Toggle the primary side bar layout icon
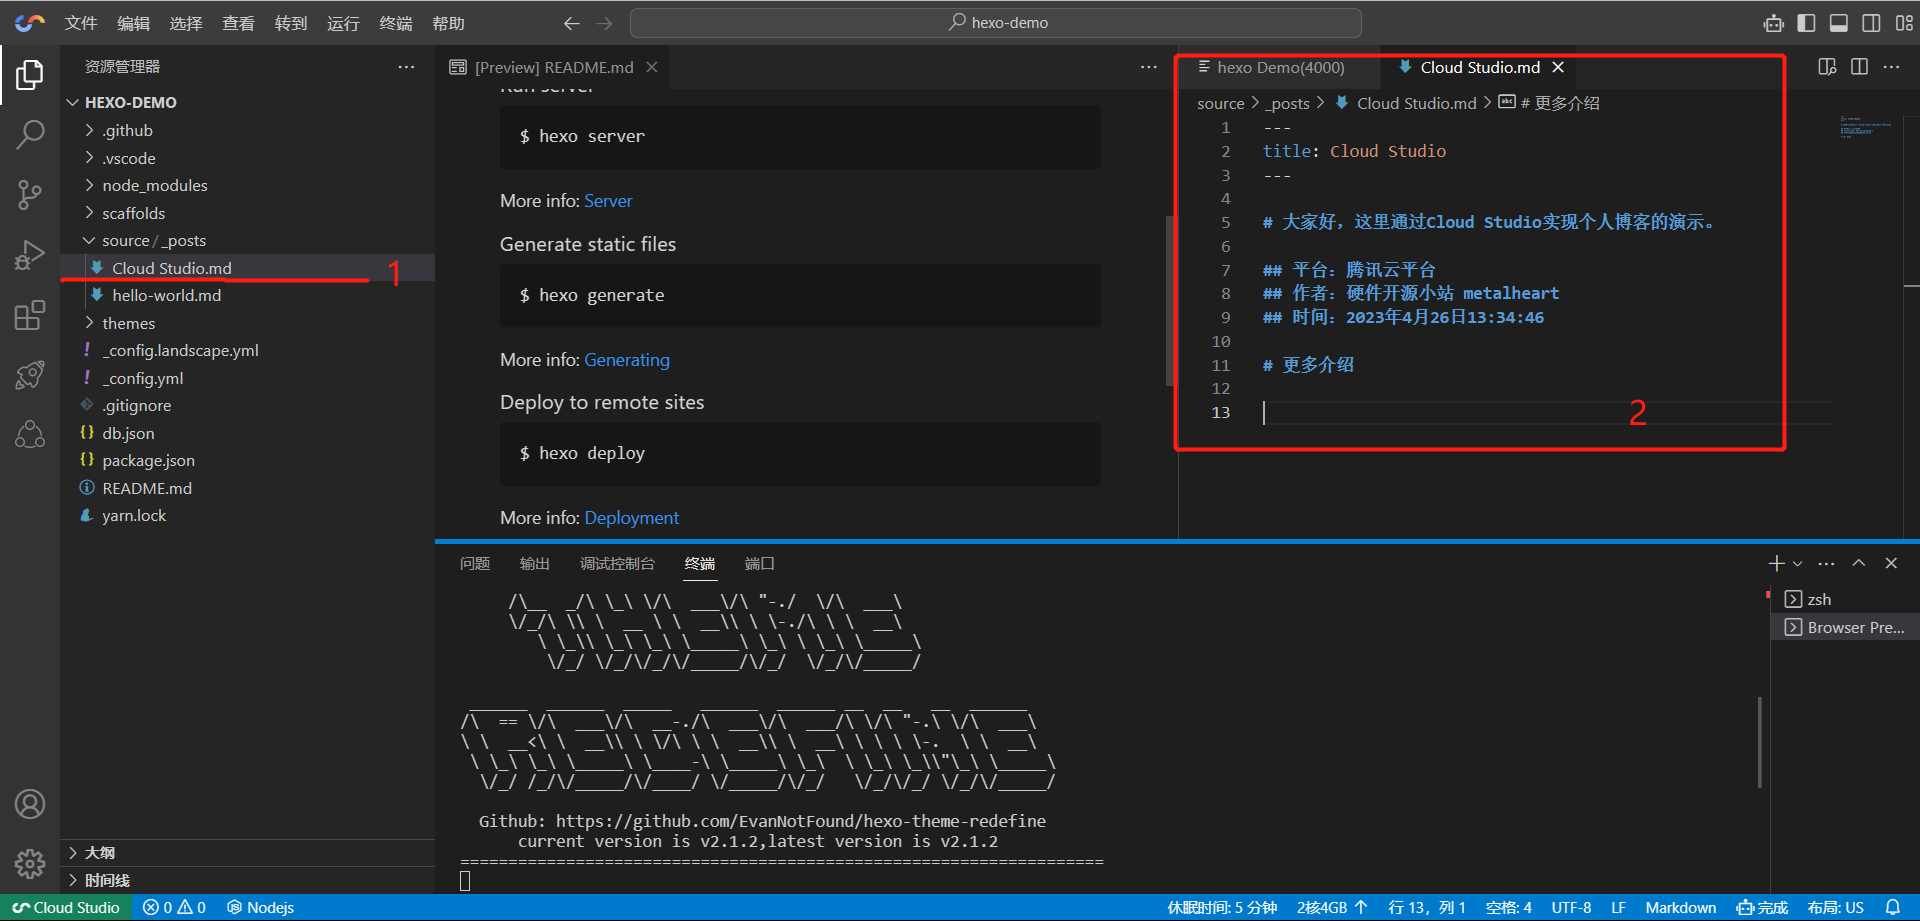The width and height of the screenshot is (1920, 921). click(1806, 23)
